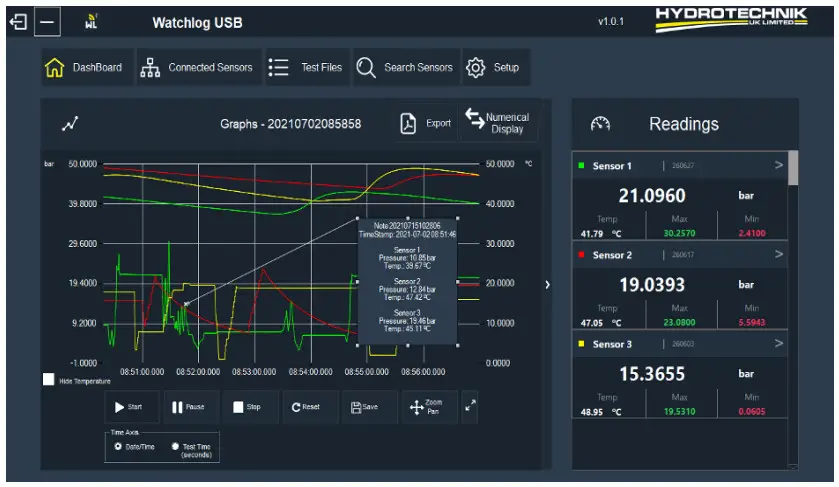The height and width of the screenshot is (487, 839).
Task: Click the green Sensor 1 color indicator
Action: [581, 165]
